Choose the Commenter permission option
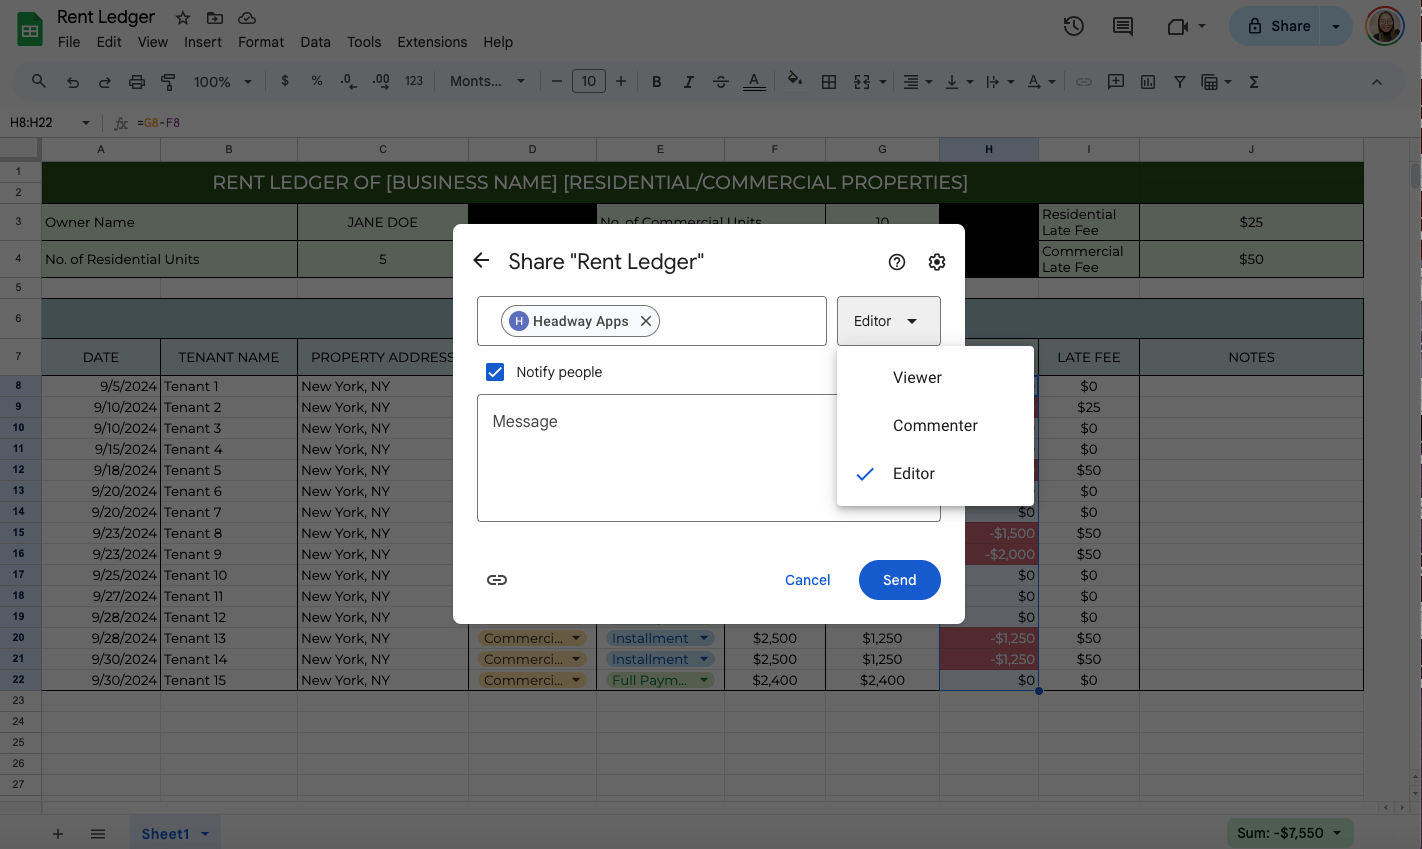Image resolution: width=1422 pixels, height=849 pixels. point(935,426)
